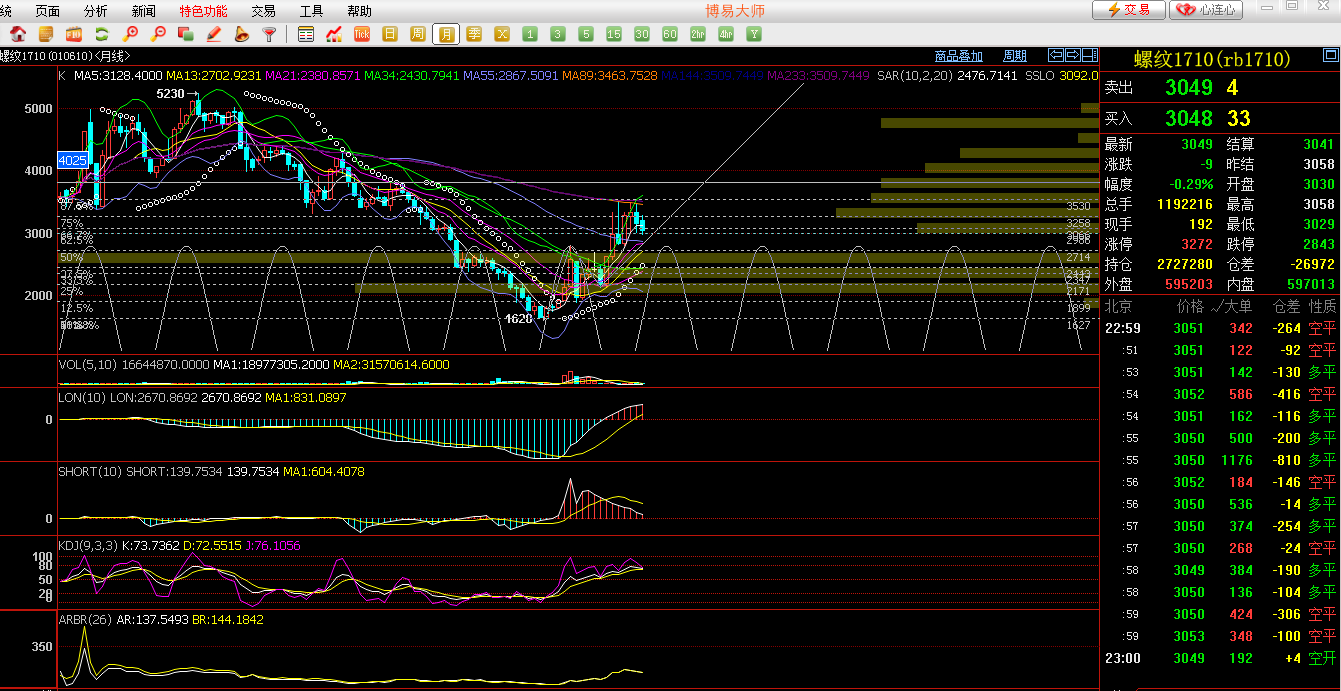
Task: Select the daily 日 period button
Action: (x=390, y=34)
